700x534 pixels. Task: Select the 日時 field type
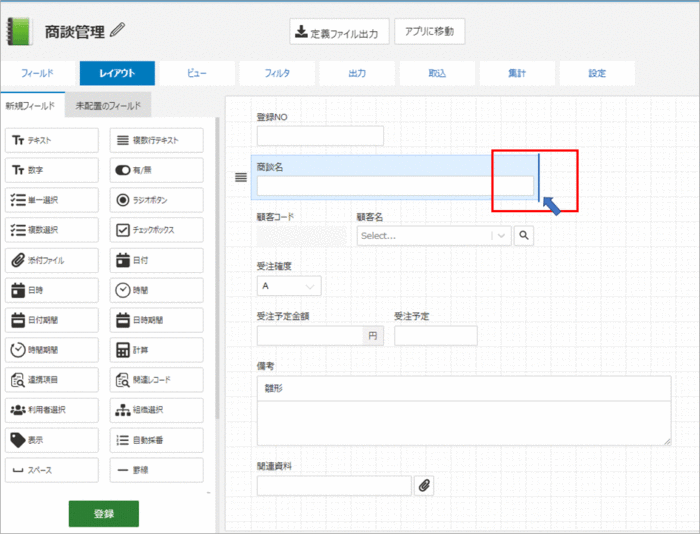[52, 290]
